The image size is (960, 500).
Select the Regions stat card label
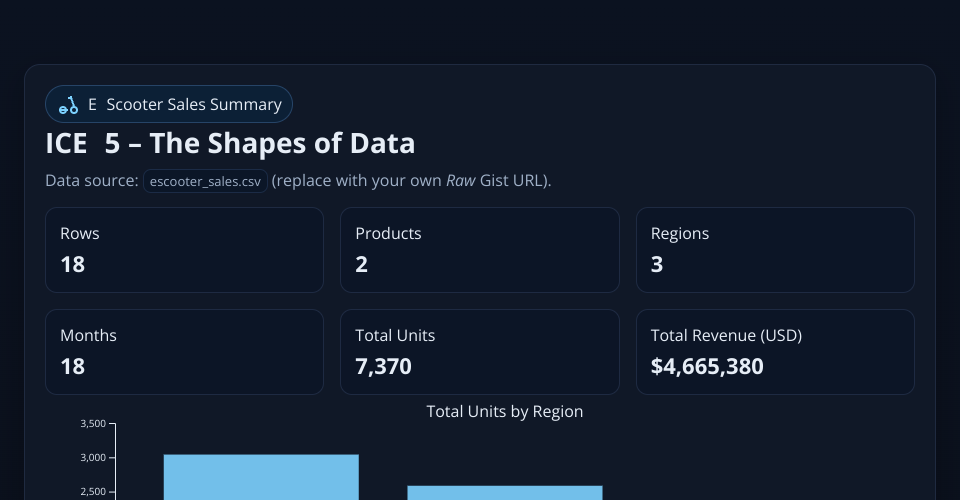679,233
